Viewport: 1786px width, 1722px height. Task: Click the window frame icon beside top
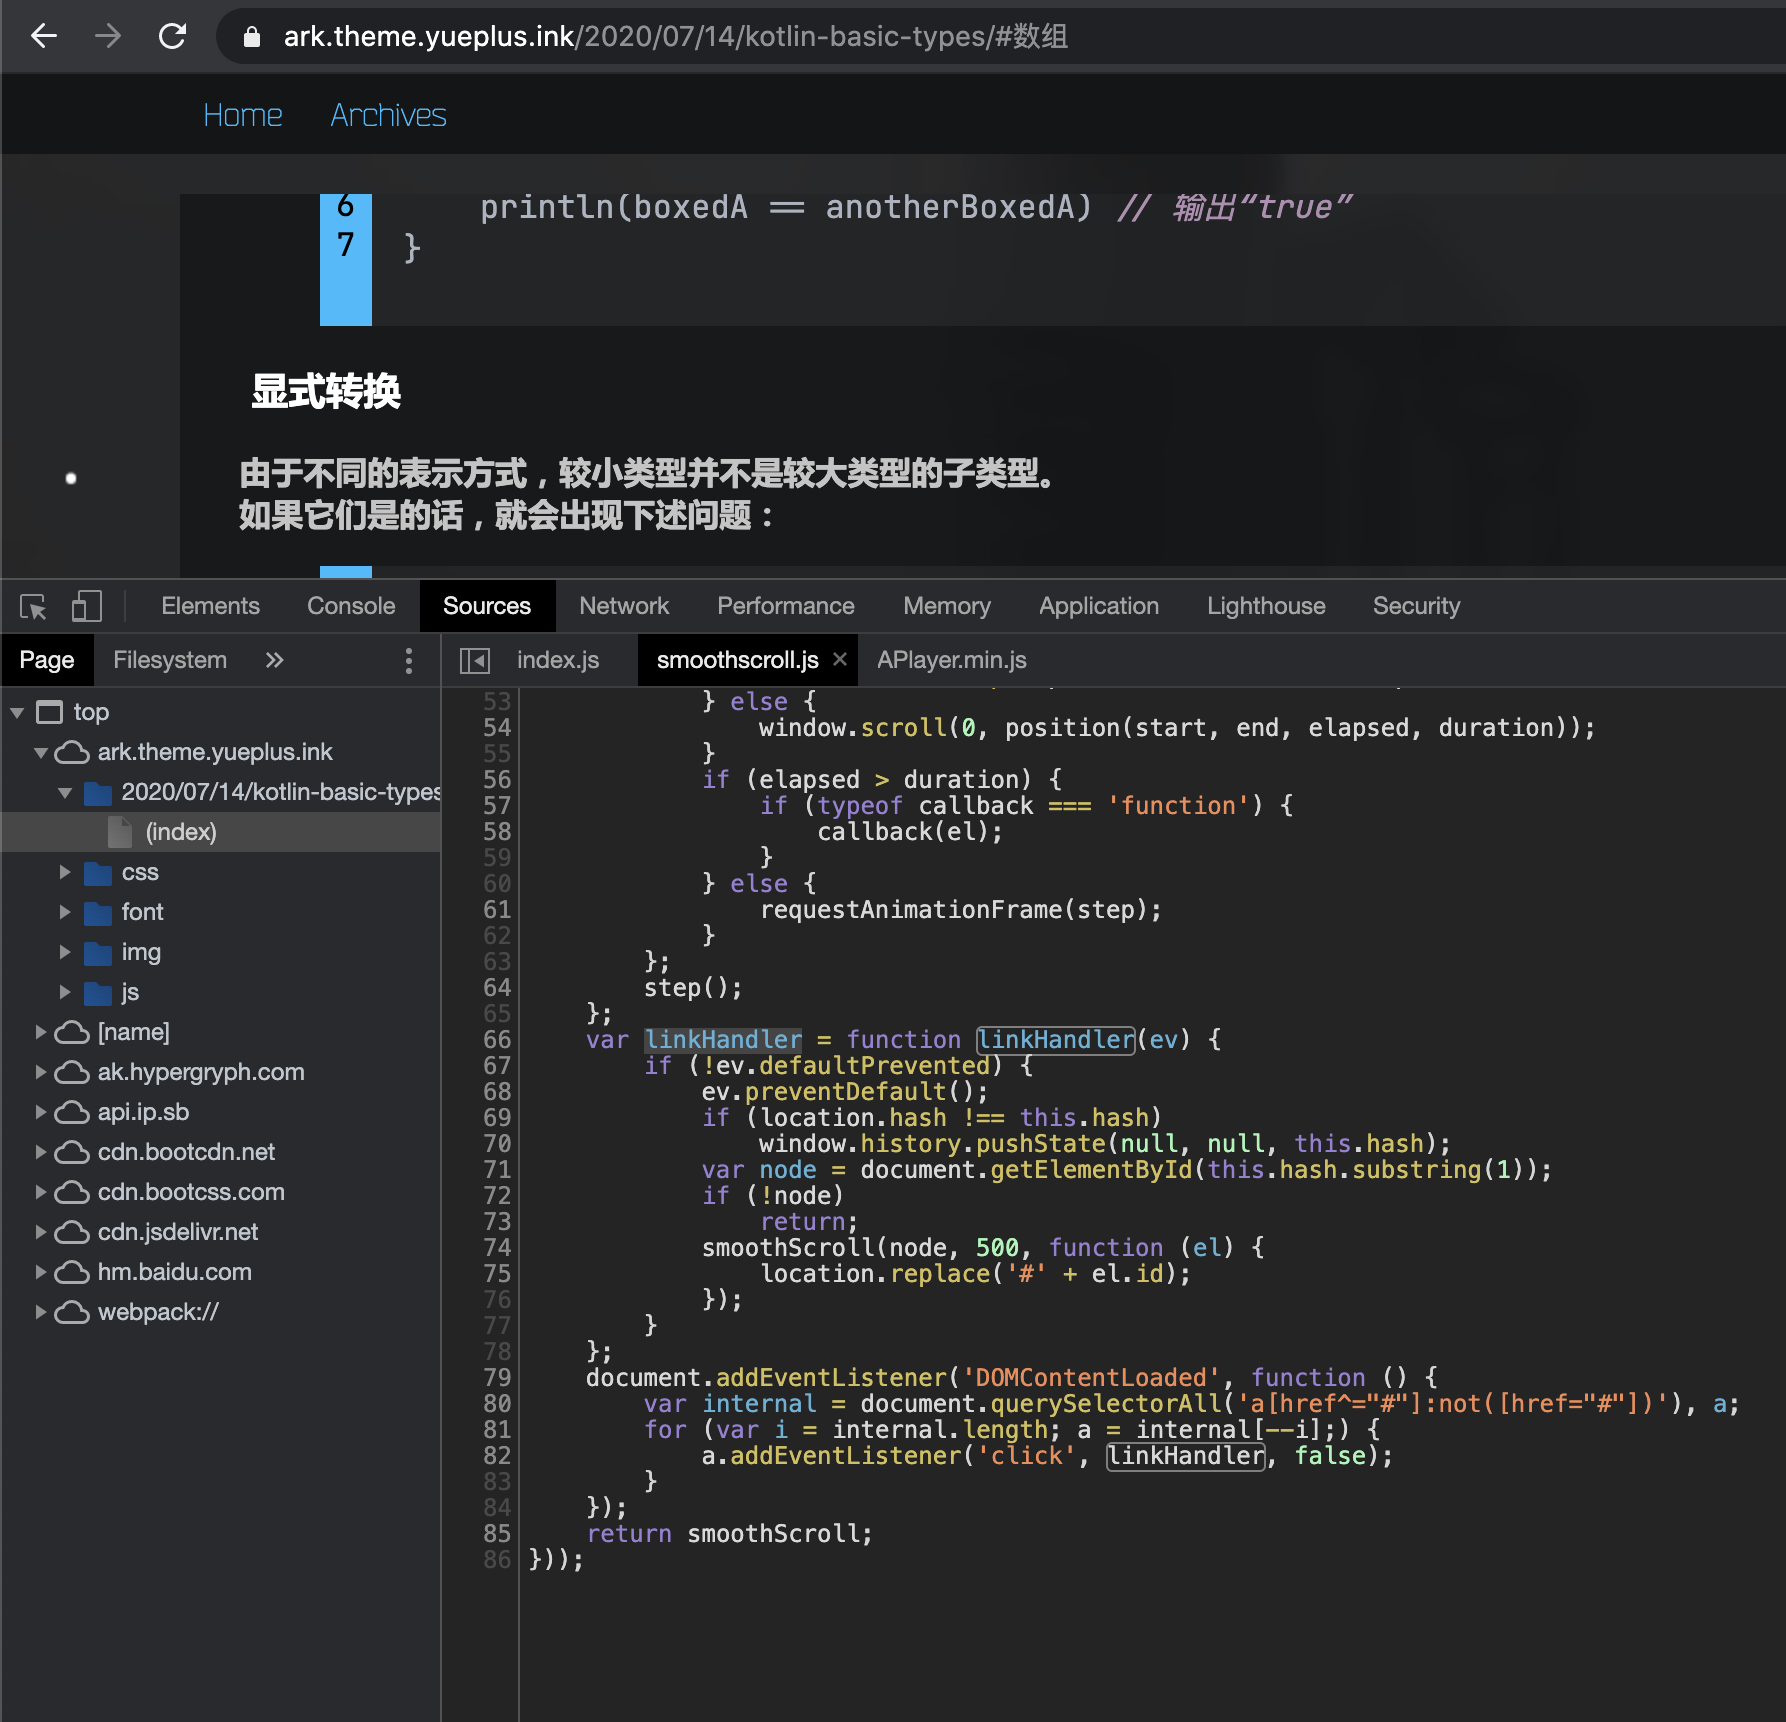[x=49, y=712]
